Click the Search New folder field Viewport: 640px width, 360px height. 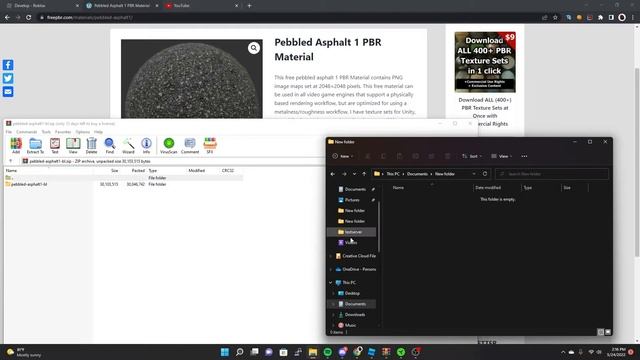[552, 174]
